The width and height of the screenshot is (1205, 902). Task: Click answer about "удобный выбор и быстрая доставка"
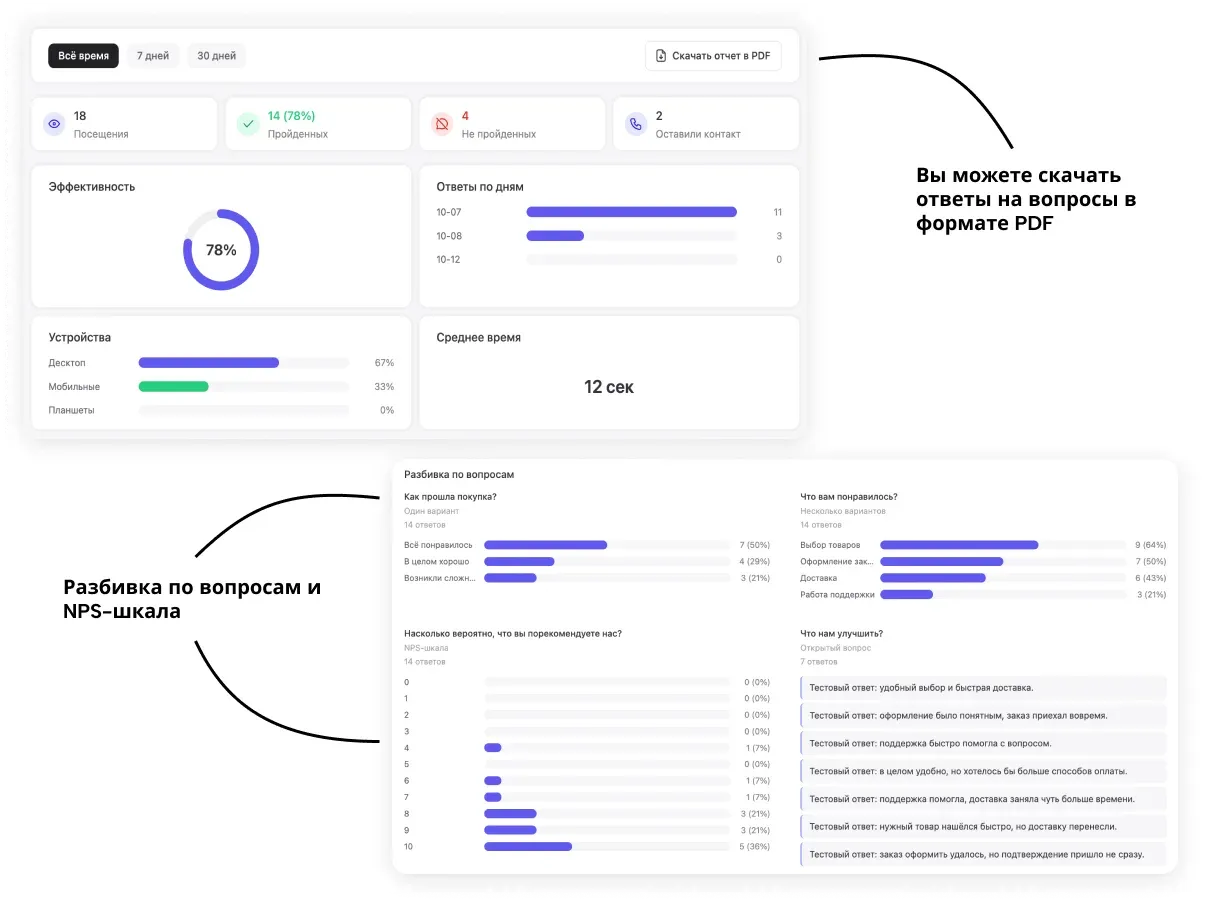(983, 688)
